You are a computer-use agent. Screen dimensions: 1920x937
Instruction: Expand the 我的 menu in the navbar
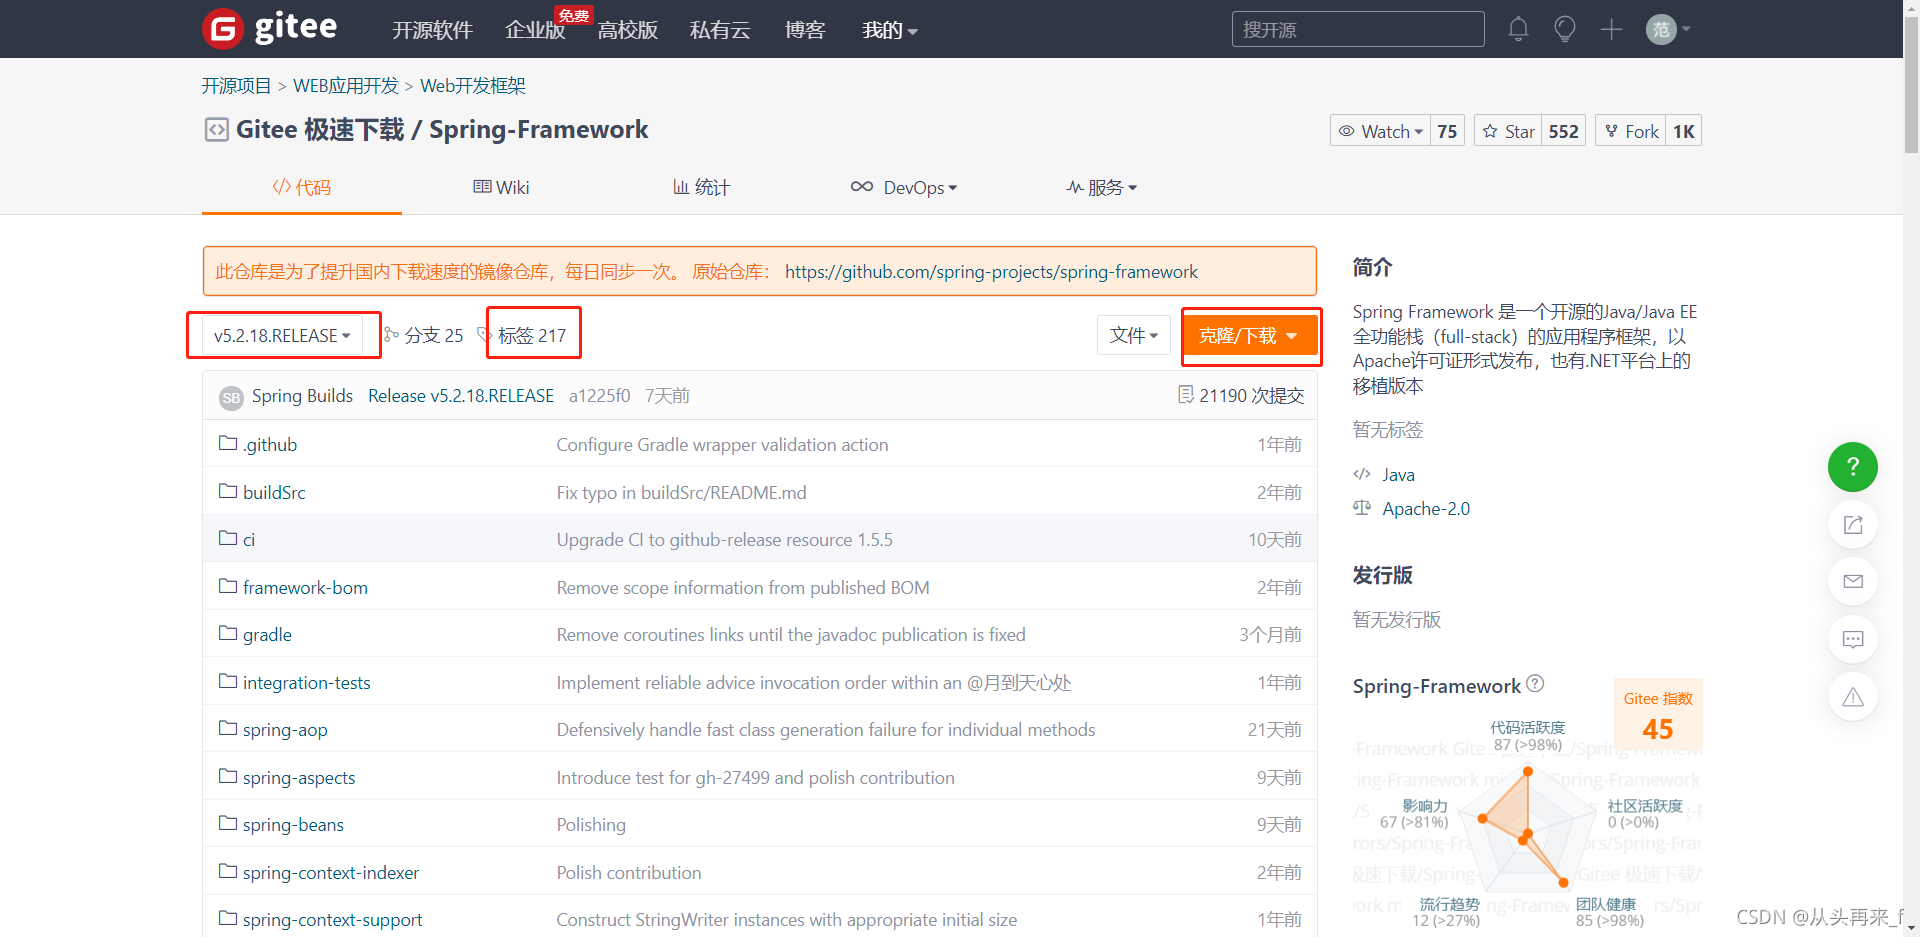point(890,30)
